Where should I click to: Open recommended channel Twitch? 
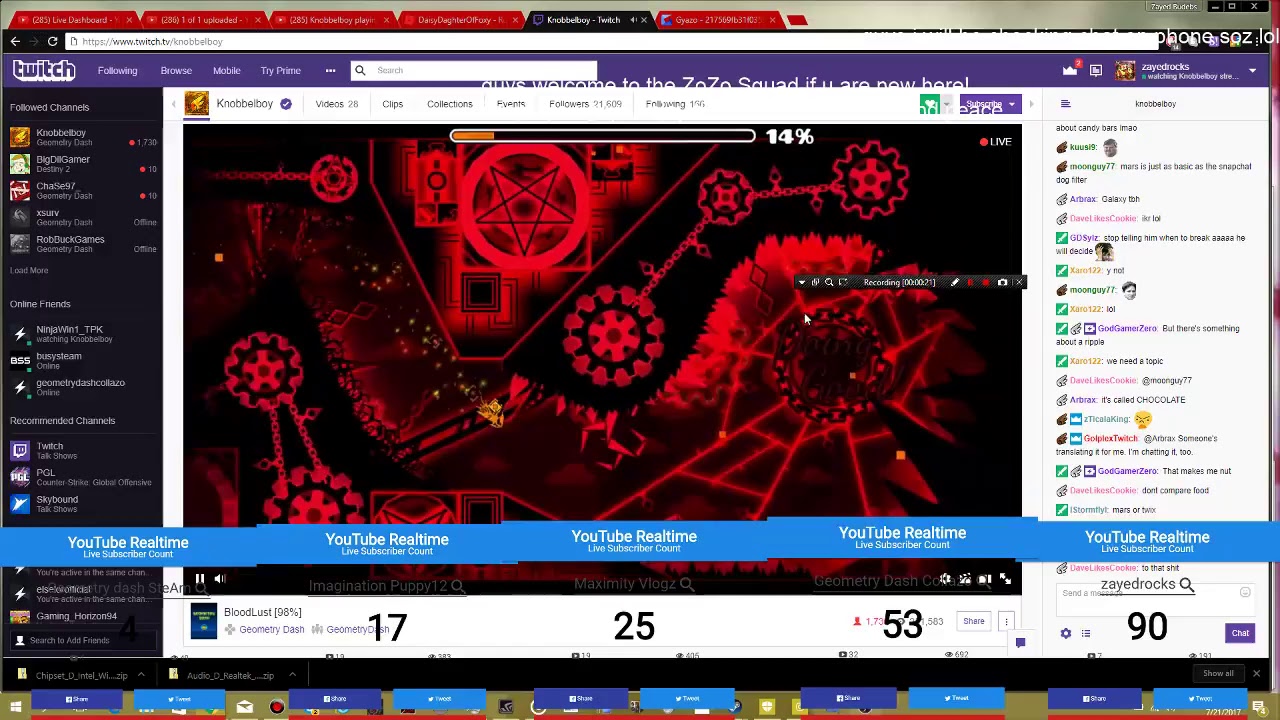[82, 451]
